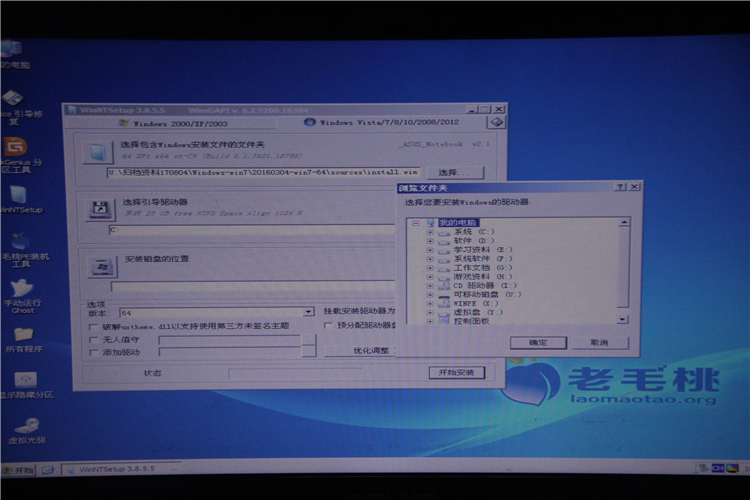
Task: Click the installation disk location icon
Action: pos(102,266)
